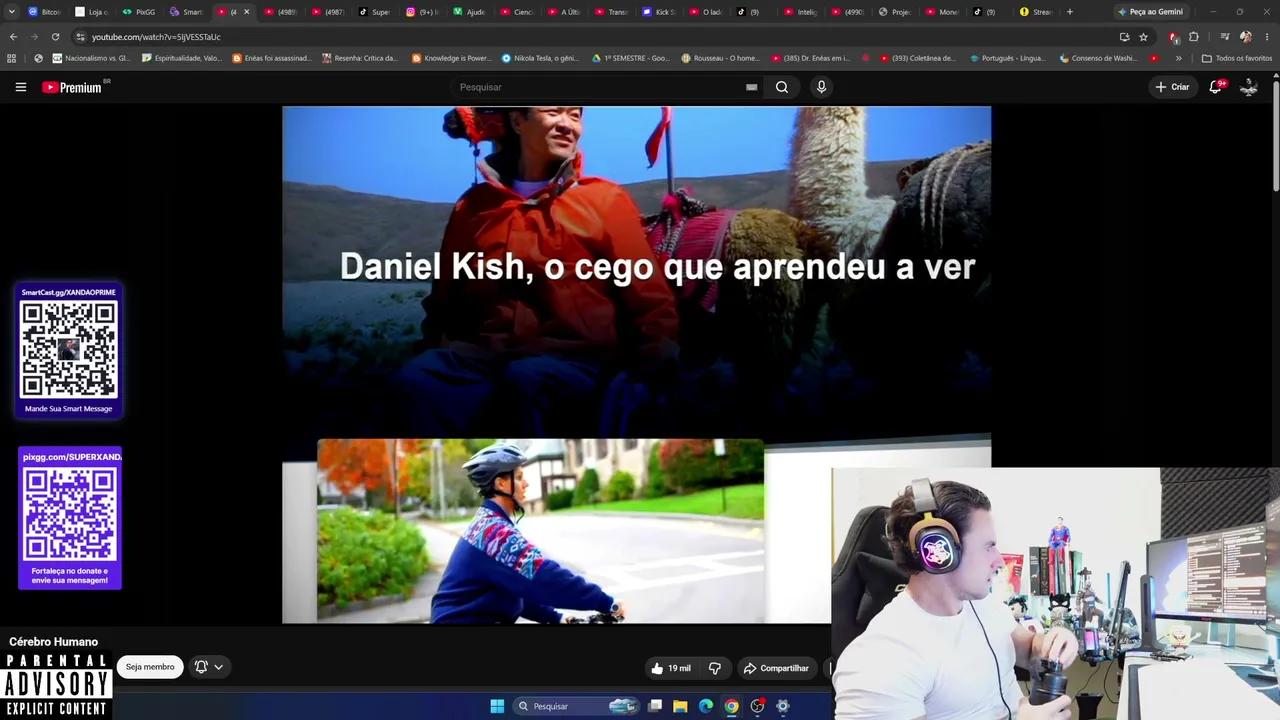1280x720 pixels.
Task: Click the page's vertical scrollbar thumb
Action: click(x=1275, y=135)
